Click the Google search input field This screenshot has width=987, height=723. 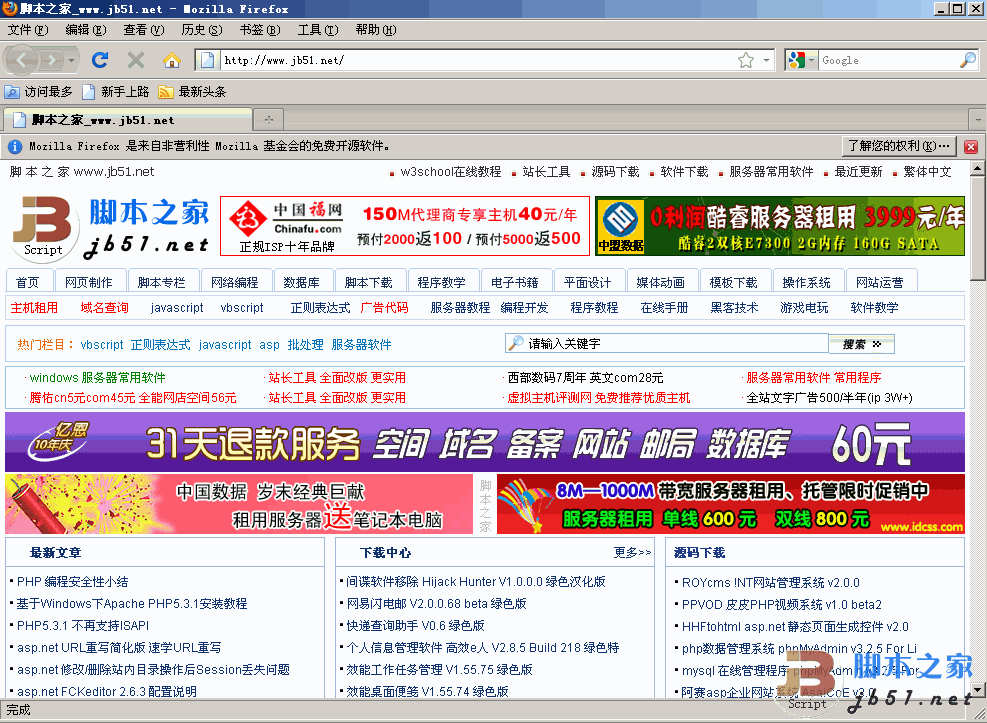(x=888, y=60)
